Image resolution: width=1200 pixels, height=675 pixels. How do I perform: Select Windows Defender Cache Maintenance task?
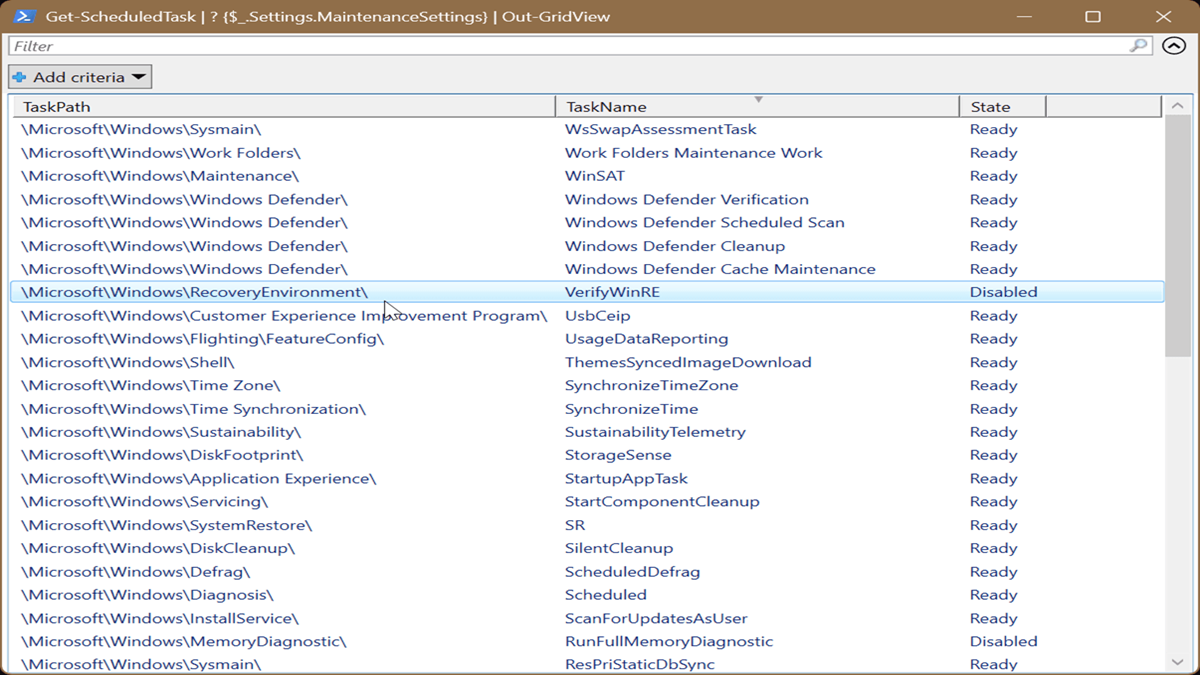720,269
